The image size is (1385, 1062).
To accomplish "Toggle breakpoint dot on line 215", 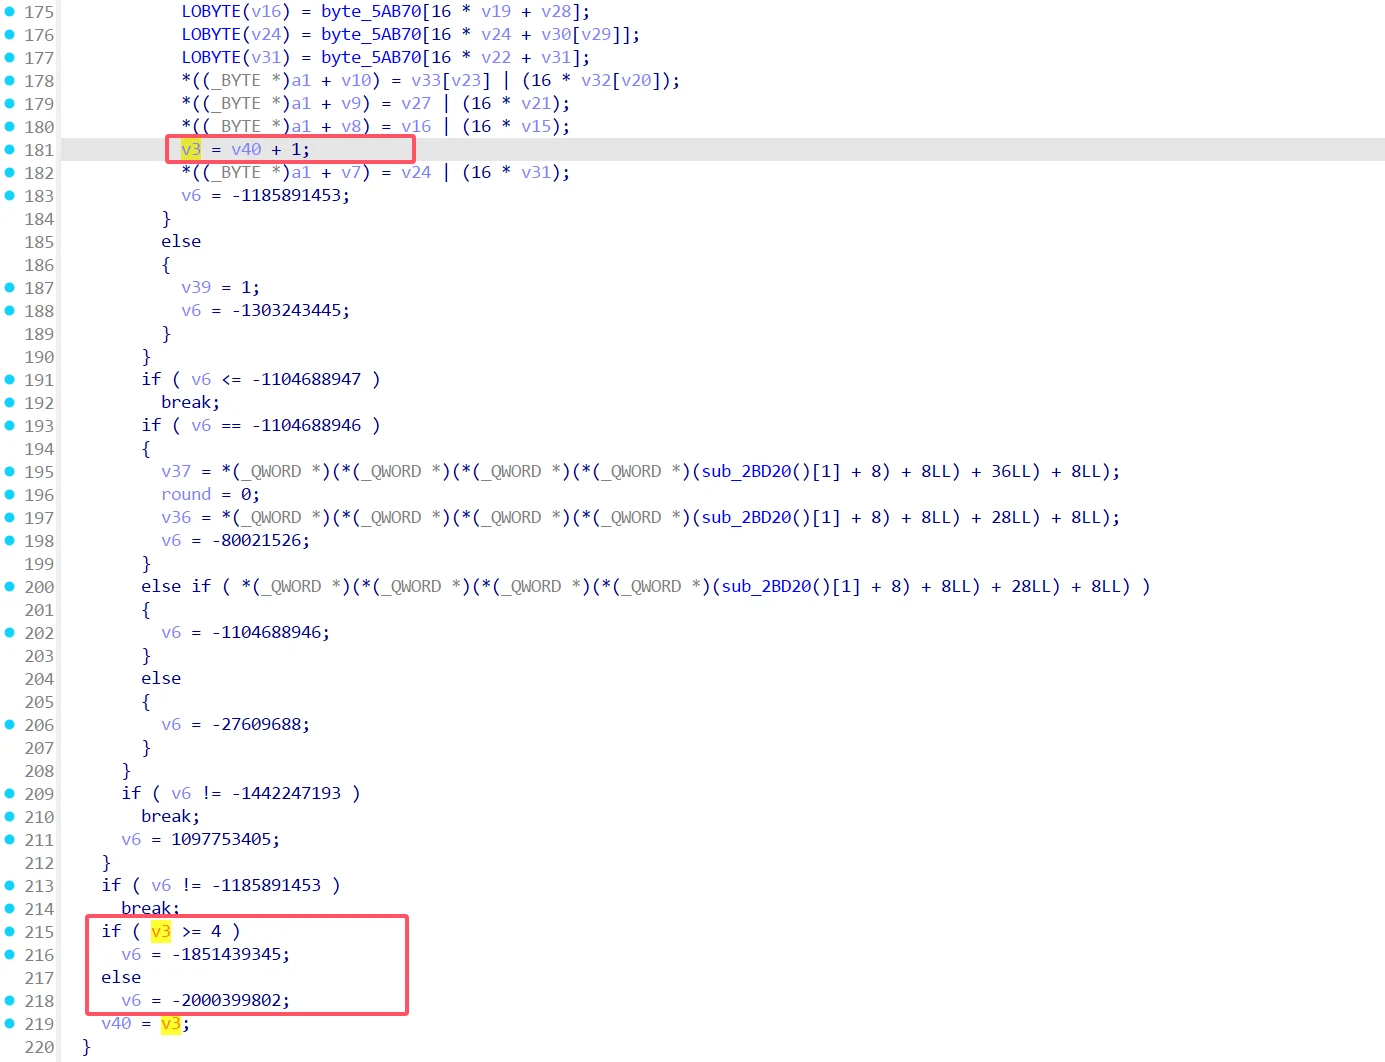I will (10, 932).
